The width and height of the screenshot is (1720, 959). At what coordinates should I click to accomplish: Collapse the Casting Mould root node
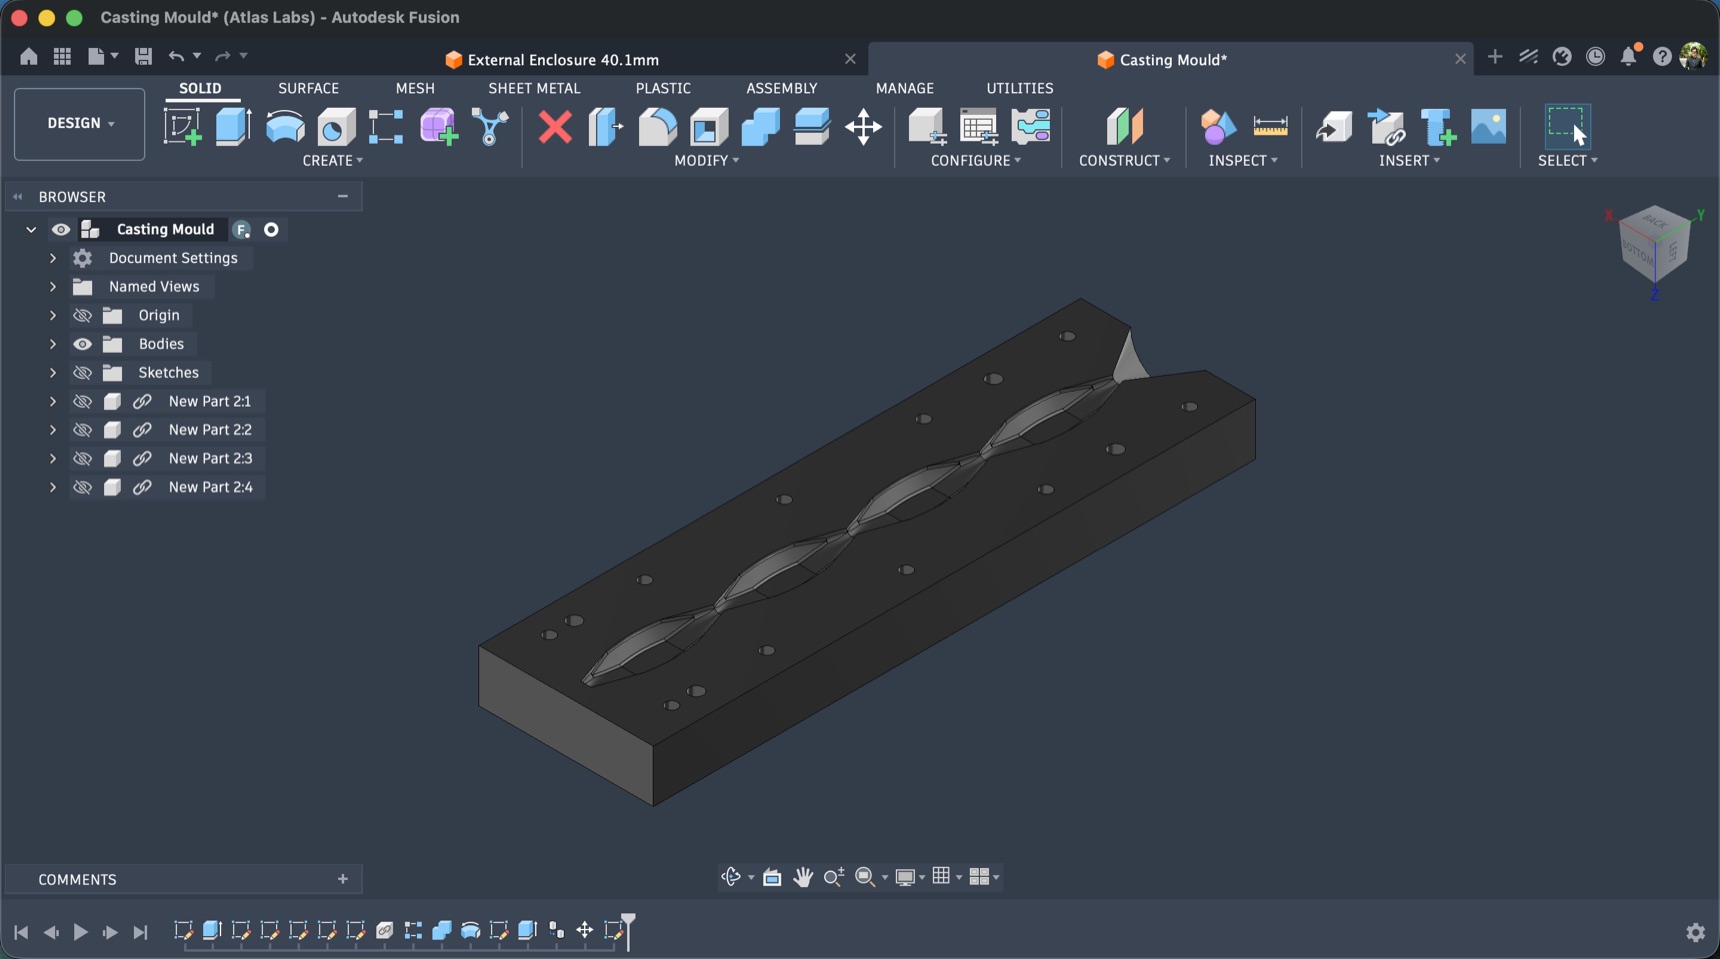(x=31, y=230)
